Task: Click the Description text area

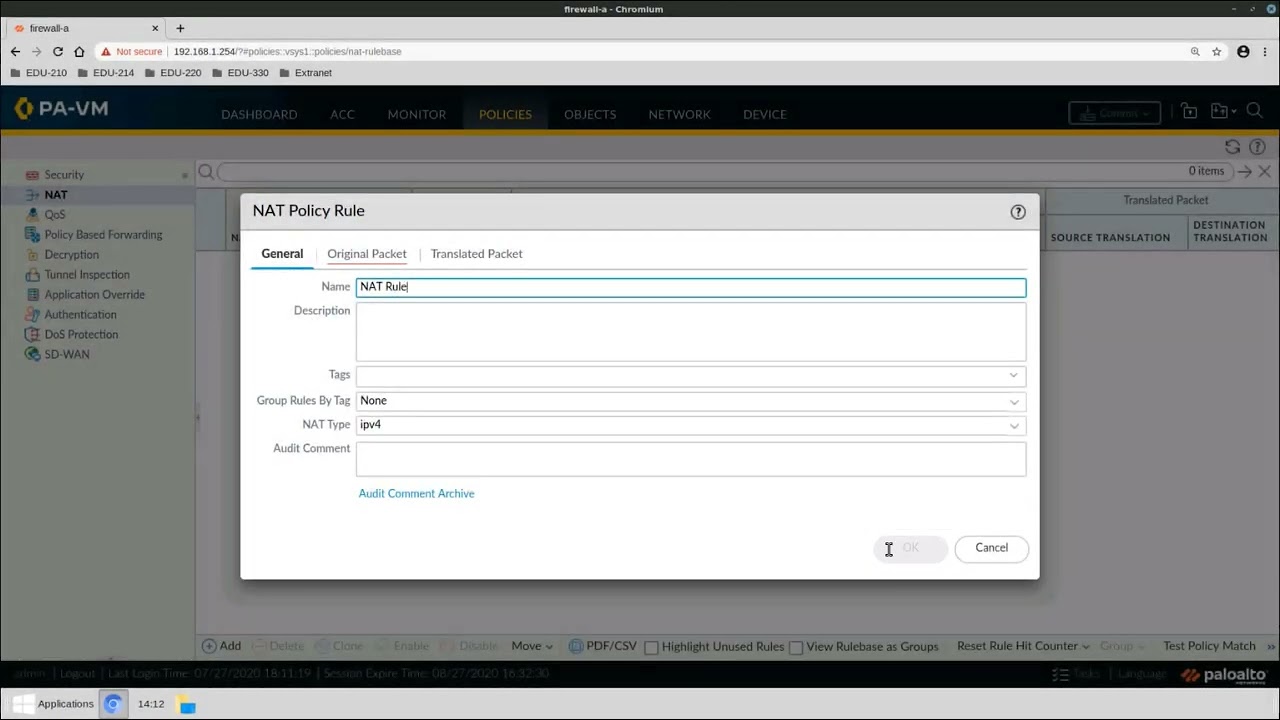Action: (x=691, y=332)
